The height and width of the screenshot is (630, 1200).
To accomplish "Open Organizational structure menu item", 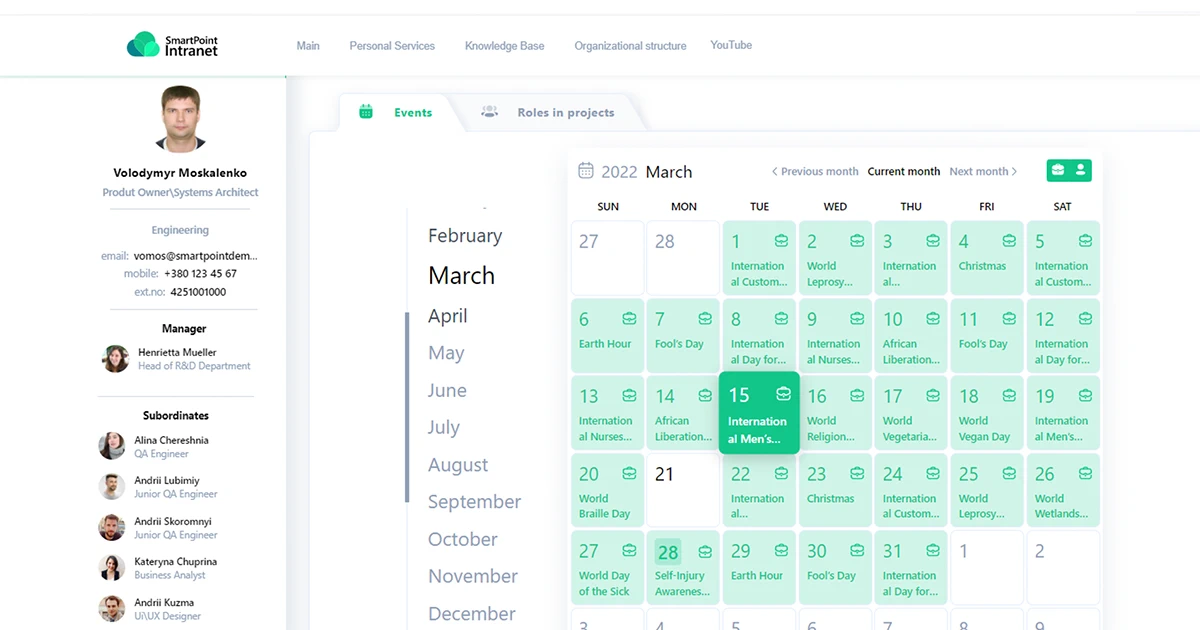I will pyautogui.click(x=630, y=46).
